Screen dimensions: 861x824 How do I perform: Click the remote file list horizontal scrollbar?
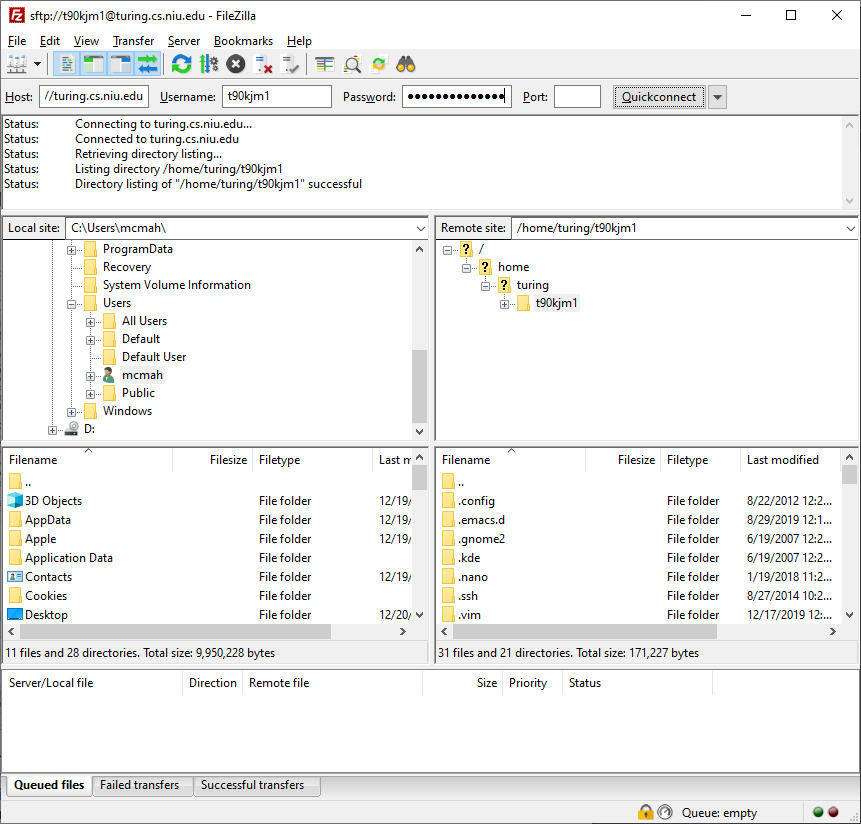(585, 632)
